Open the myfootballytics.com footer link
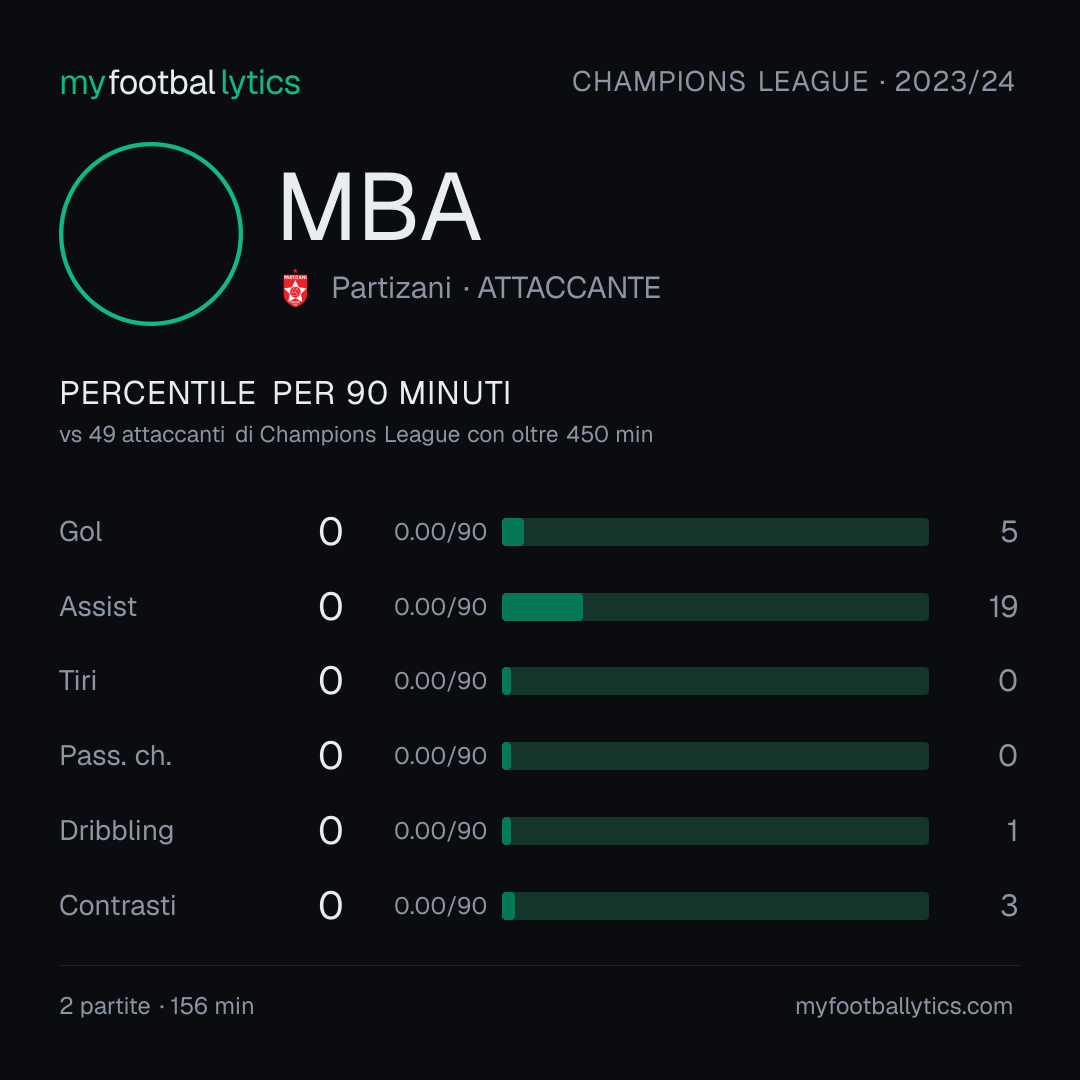Screen dimensions: 1080x1080 pos(904,1006)
